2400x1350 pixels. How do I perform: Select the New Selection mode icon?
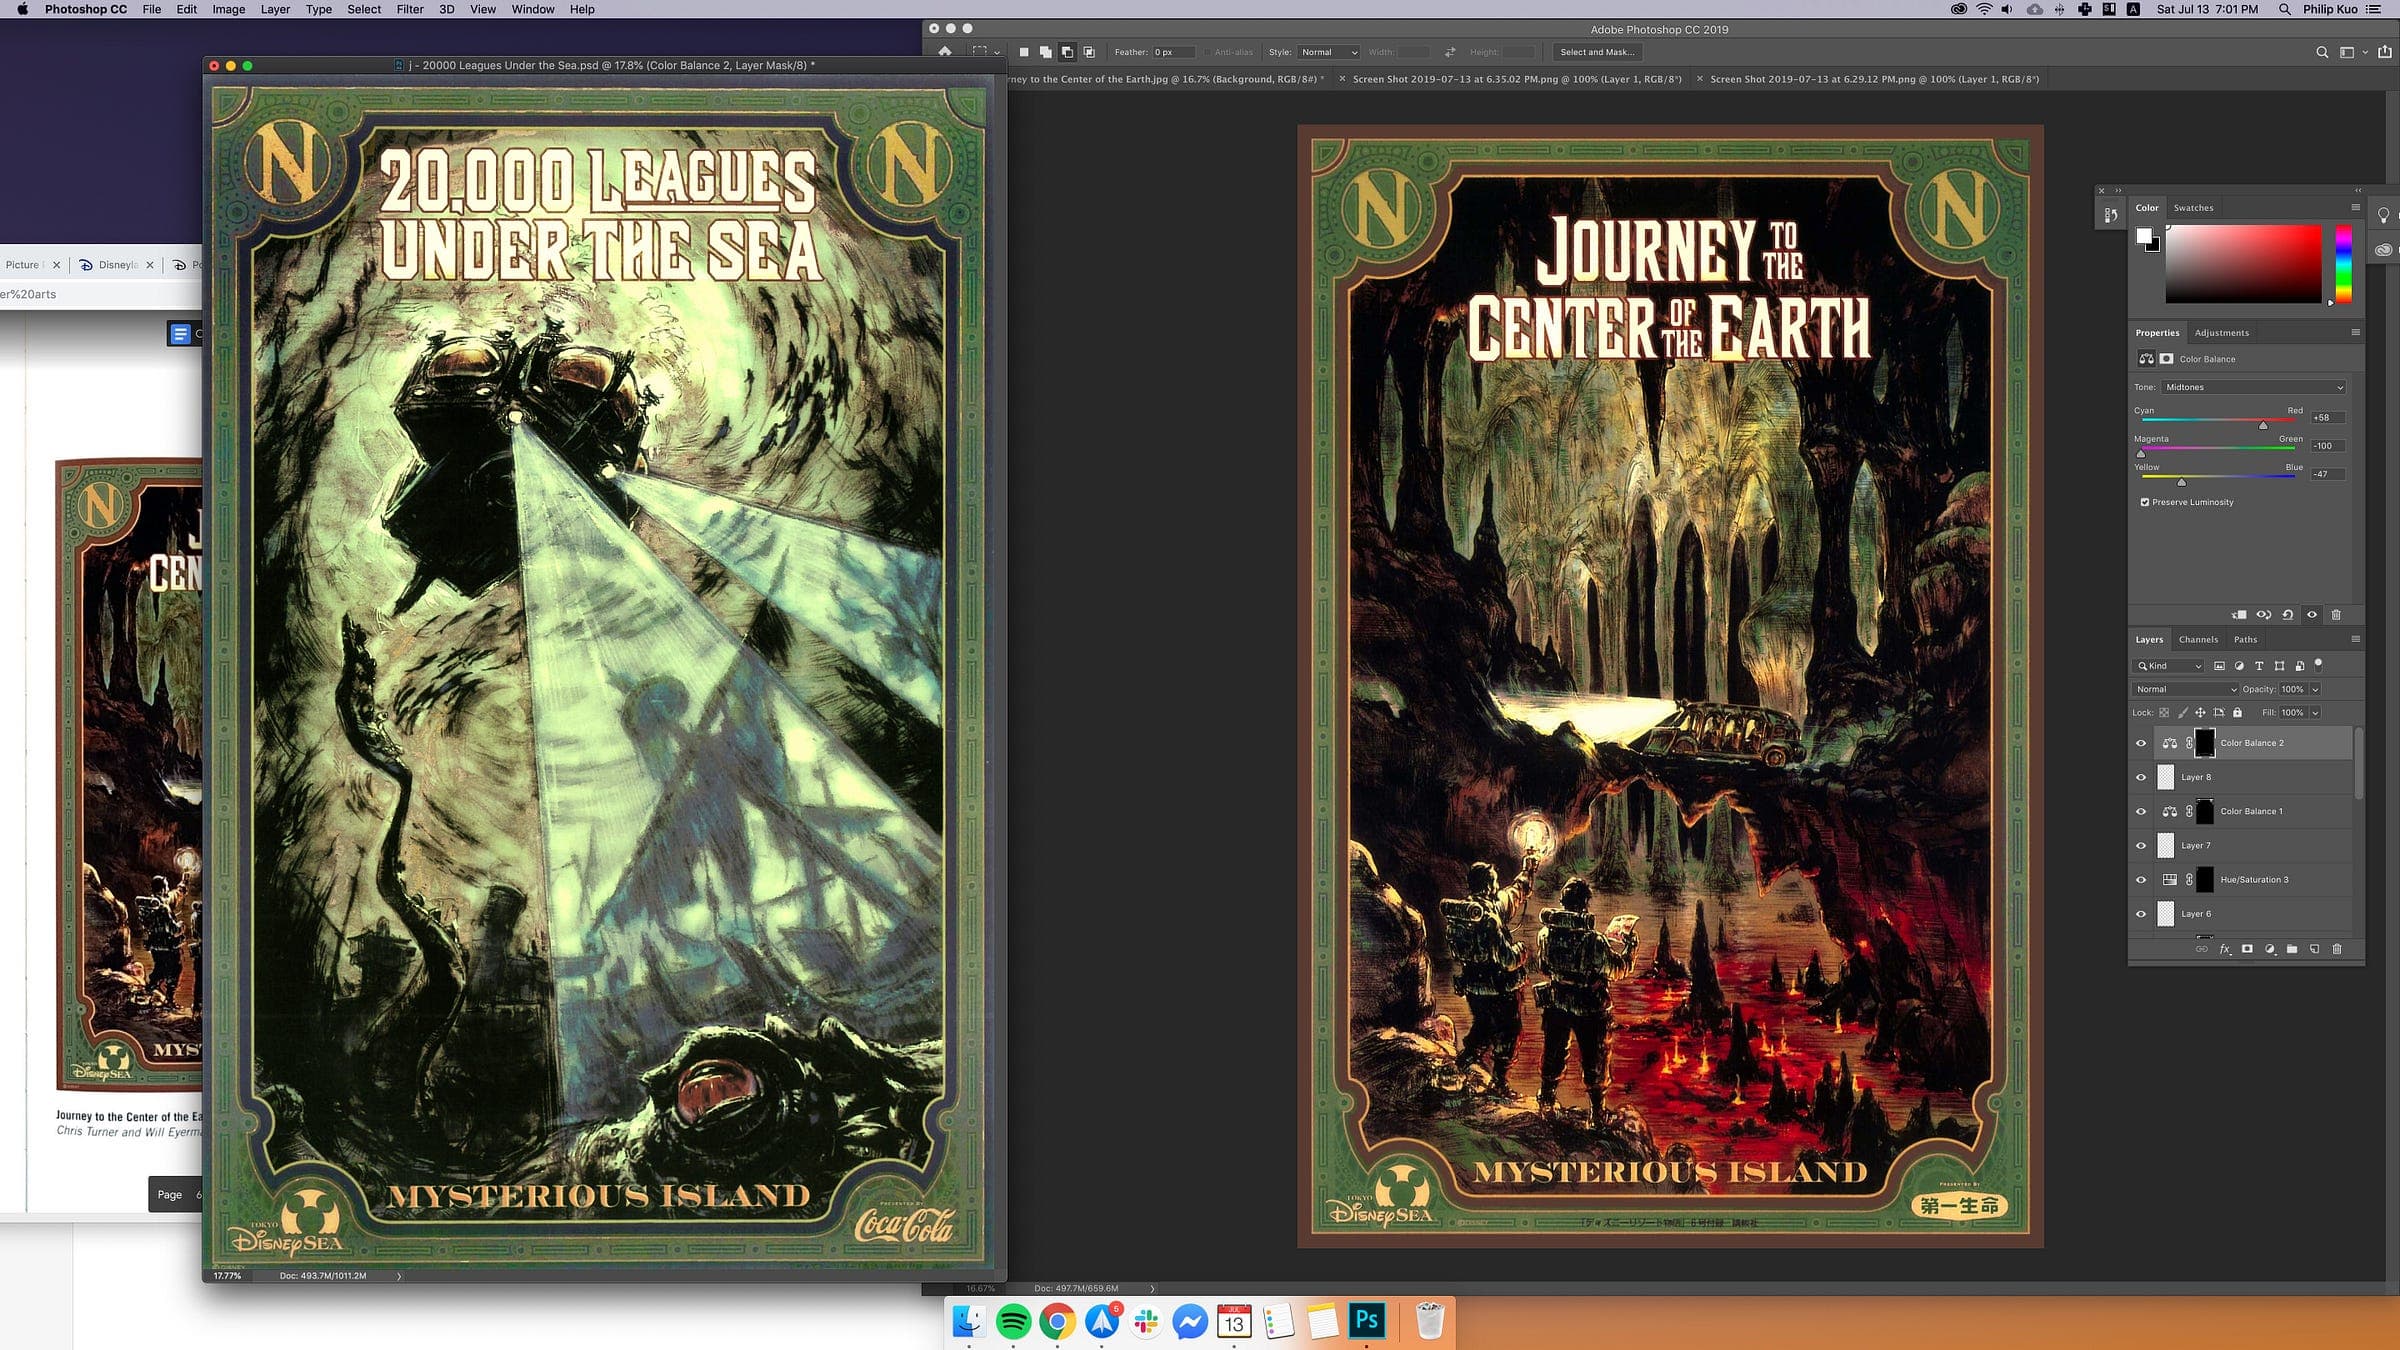[1024, 52]
